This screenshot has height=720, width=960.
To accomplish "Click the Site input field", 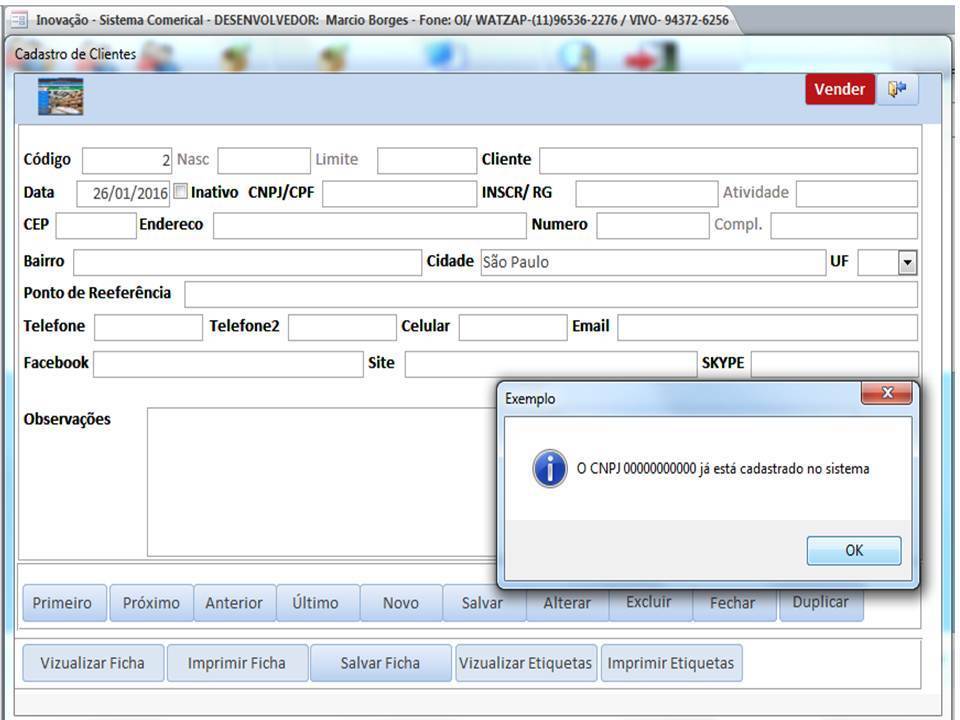I will point(551,364).
